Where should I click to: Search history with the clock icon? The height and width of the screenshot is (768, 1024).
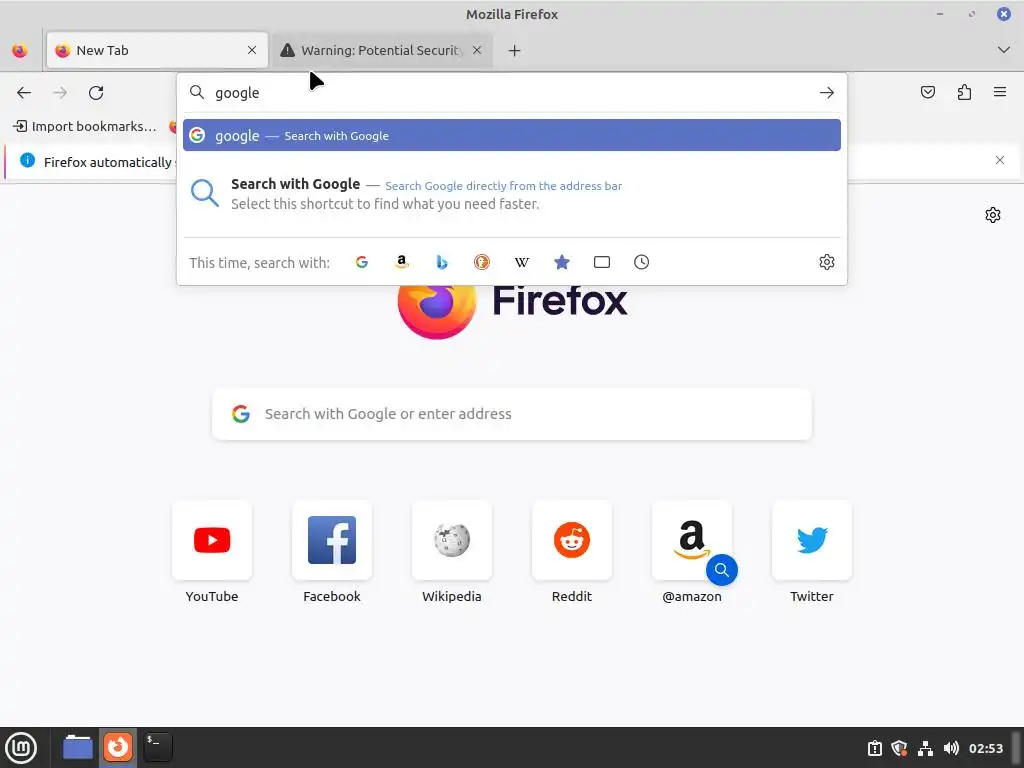tap(641, 262)
